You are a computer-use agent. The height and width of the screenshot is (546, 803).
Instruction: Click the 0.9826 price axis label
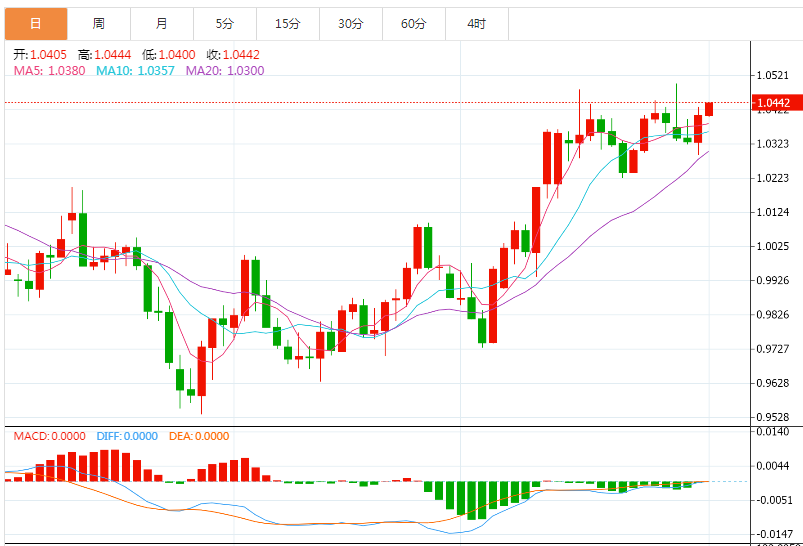point(773,314)
